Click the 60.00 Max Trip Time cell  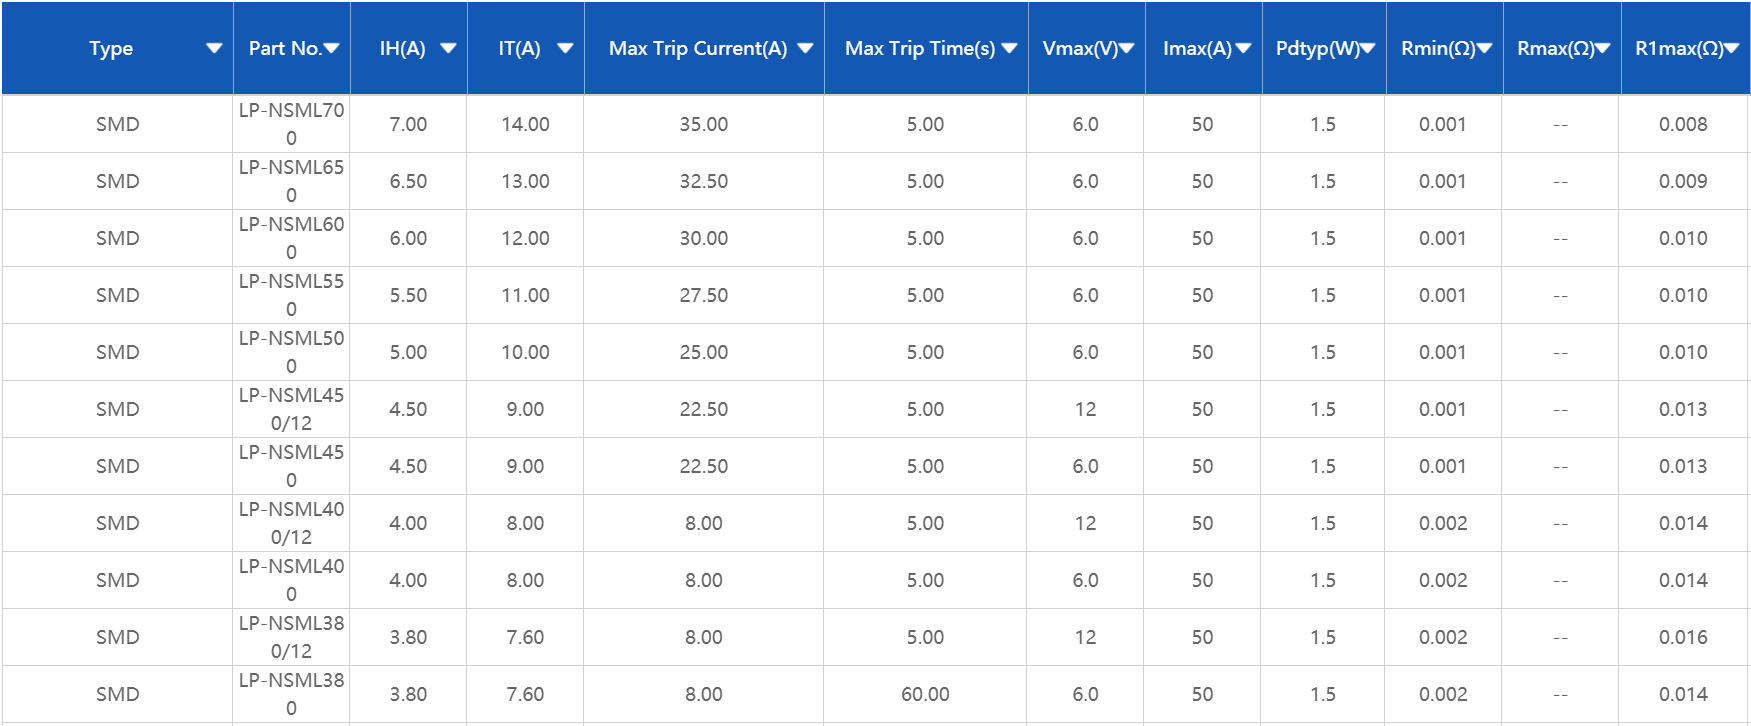[x=925, y=694]
